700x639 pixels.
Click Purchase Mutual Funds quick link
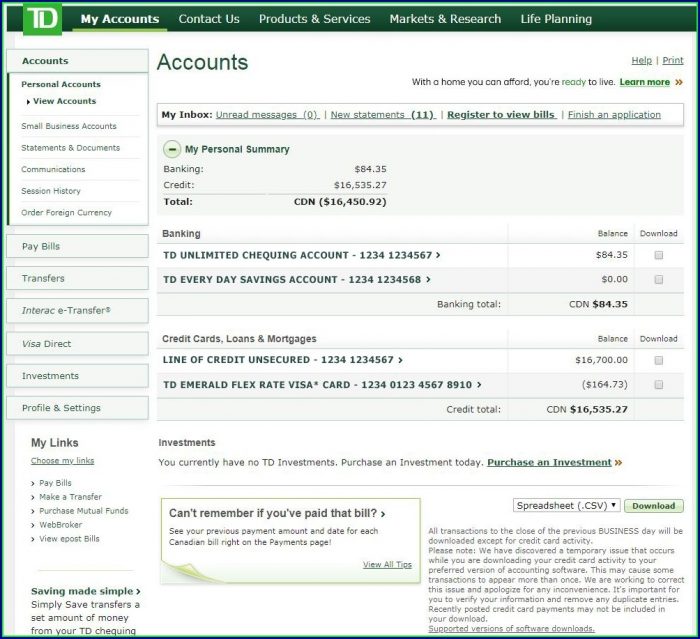83,511
